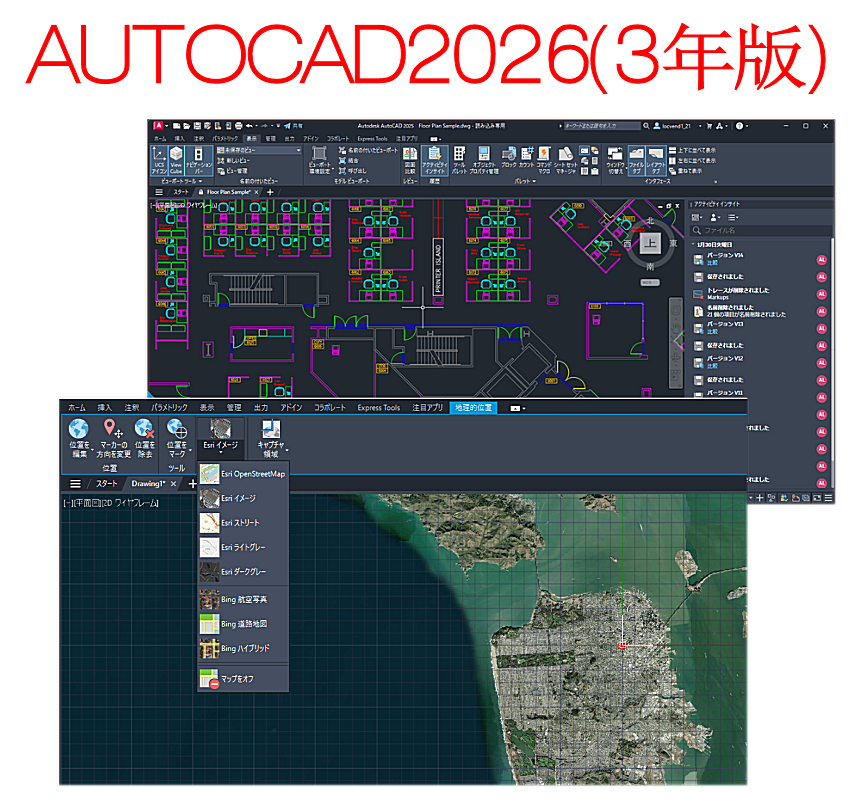Click the Undo arrow in quick access toolbar
852x799 pixels.
click(249, 126)
